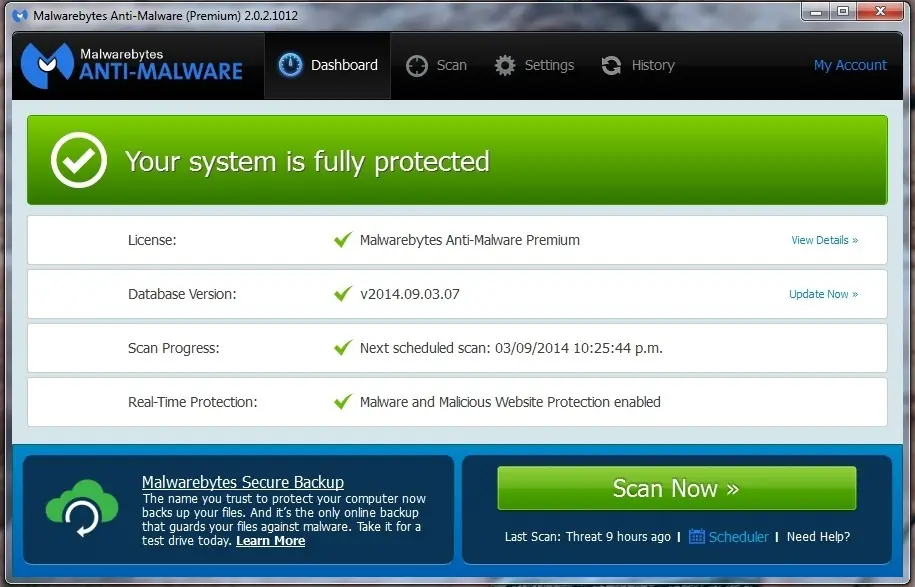Screen dimensions: 915x587
Task: Click Malware and Malicious Website Protection enabled text
Action: click(510, 402)
